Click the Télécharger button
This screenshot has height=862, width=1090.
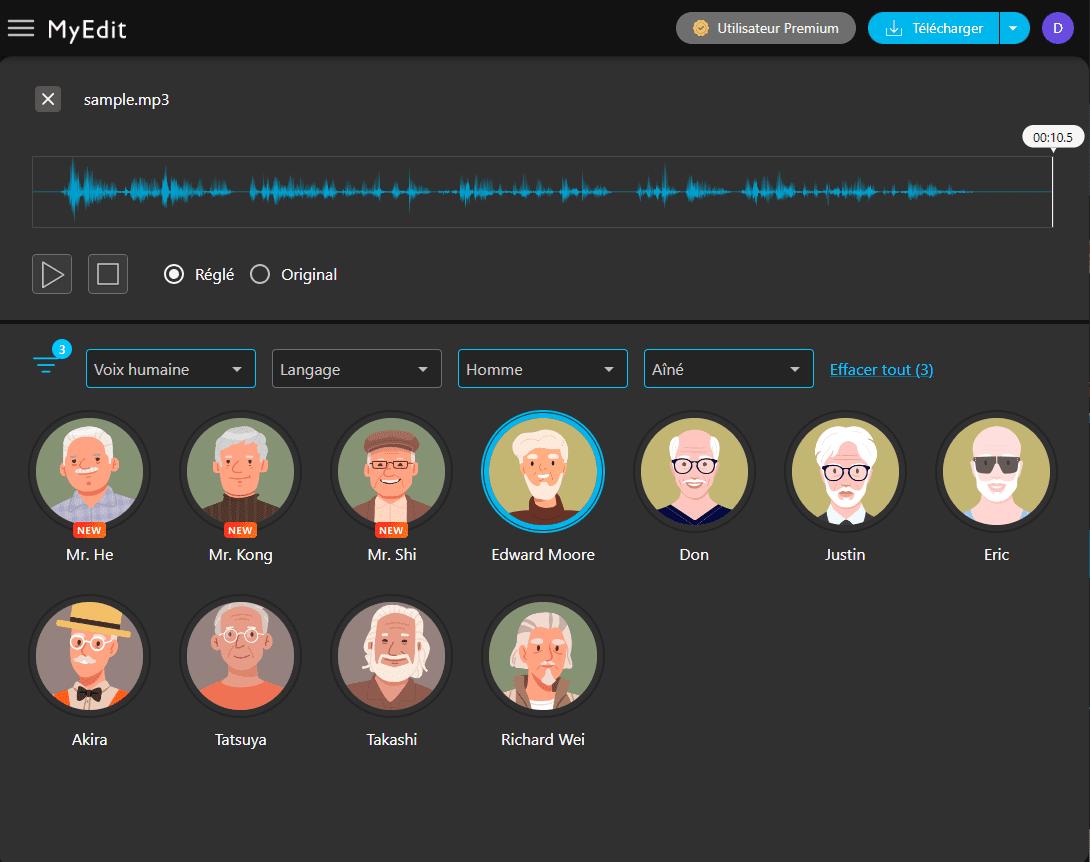pyautogui.click(x=934, y=29)
